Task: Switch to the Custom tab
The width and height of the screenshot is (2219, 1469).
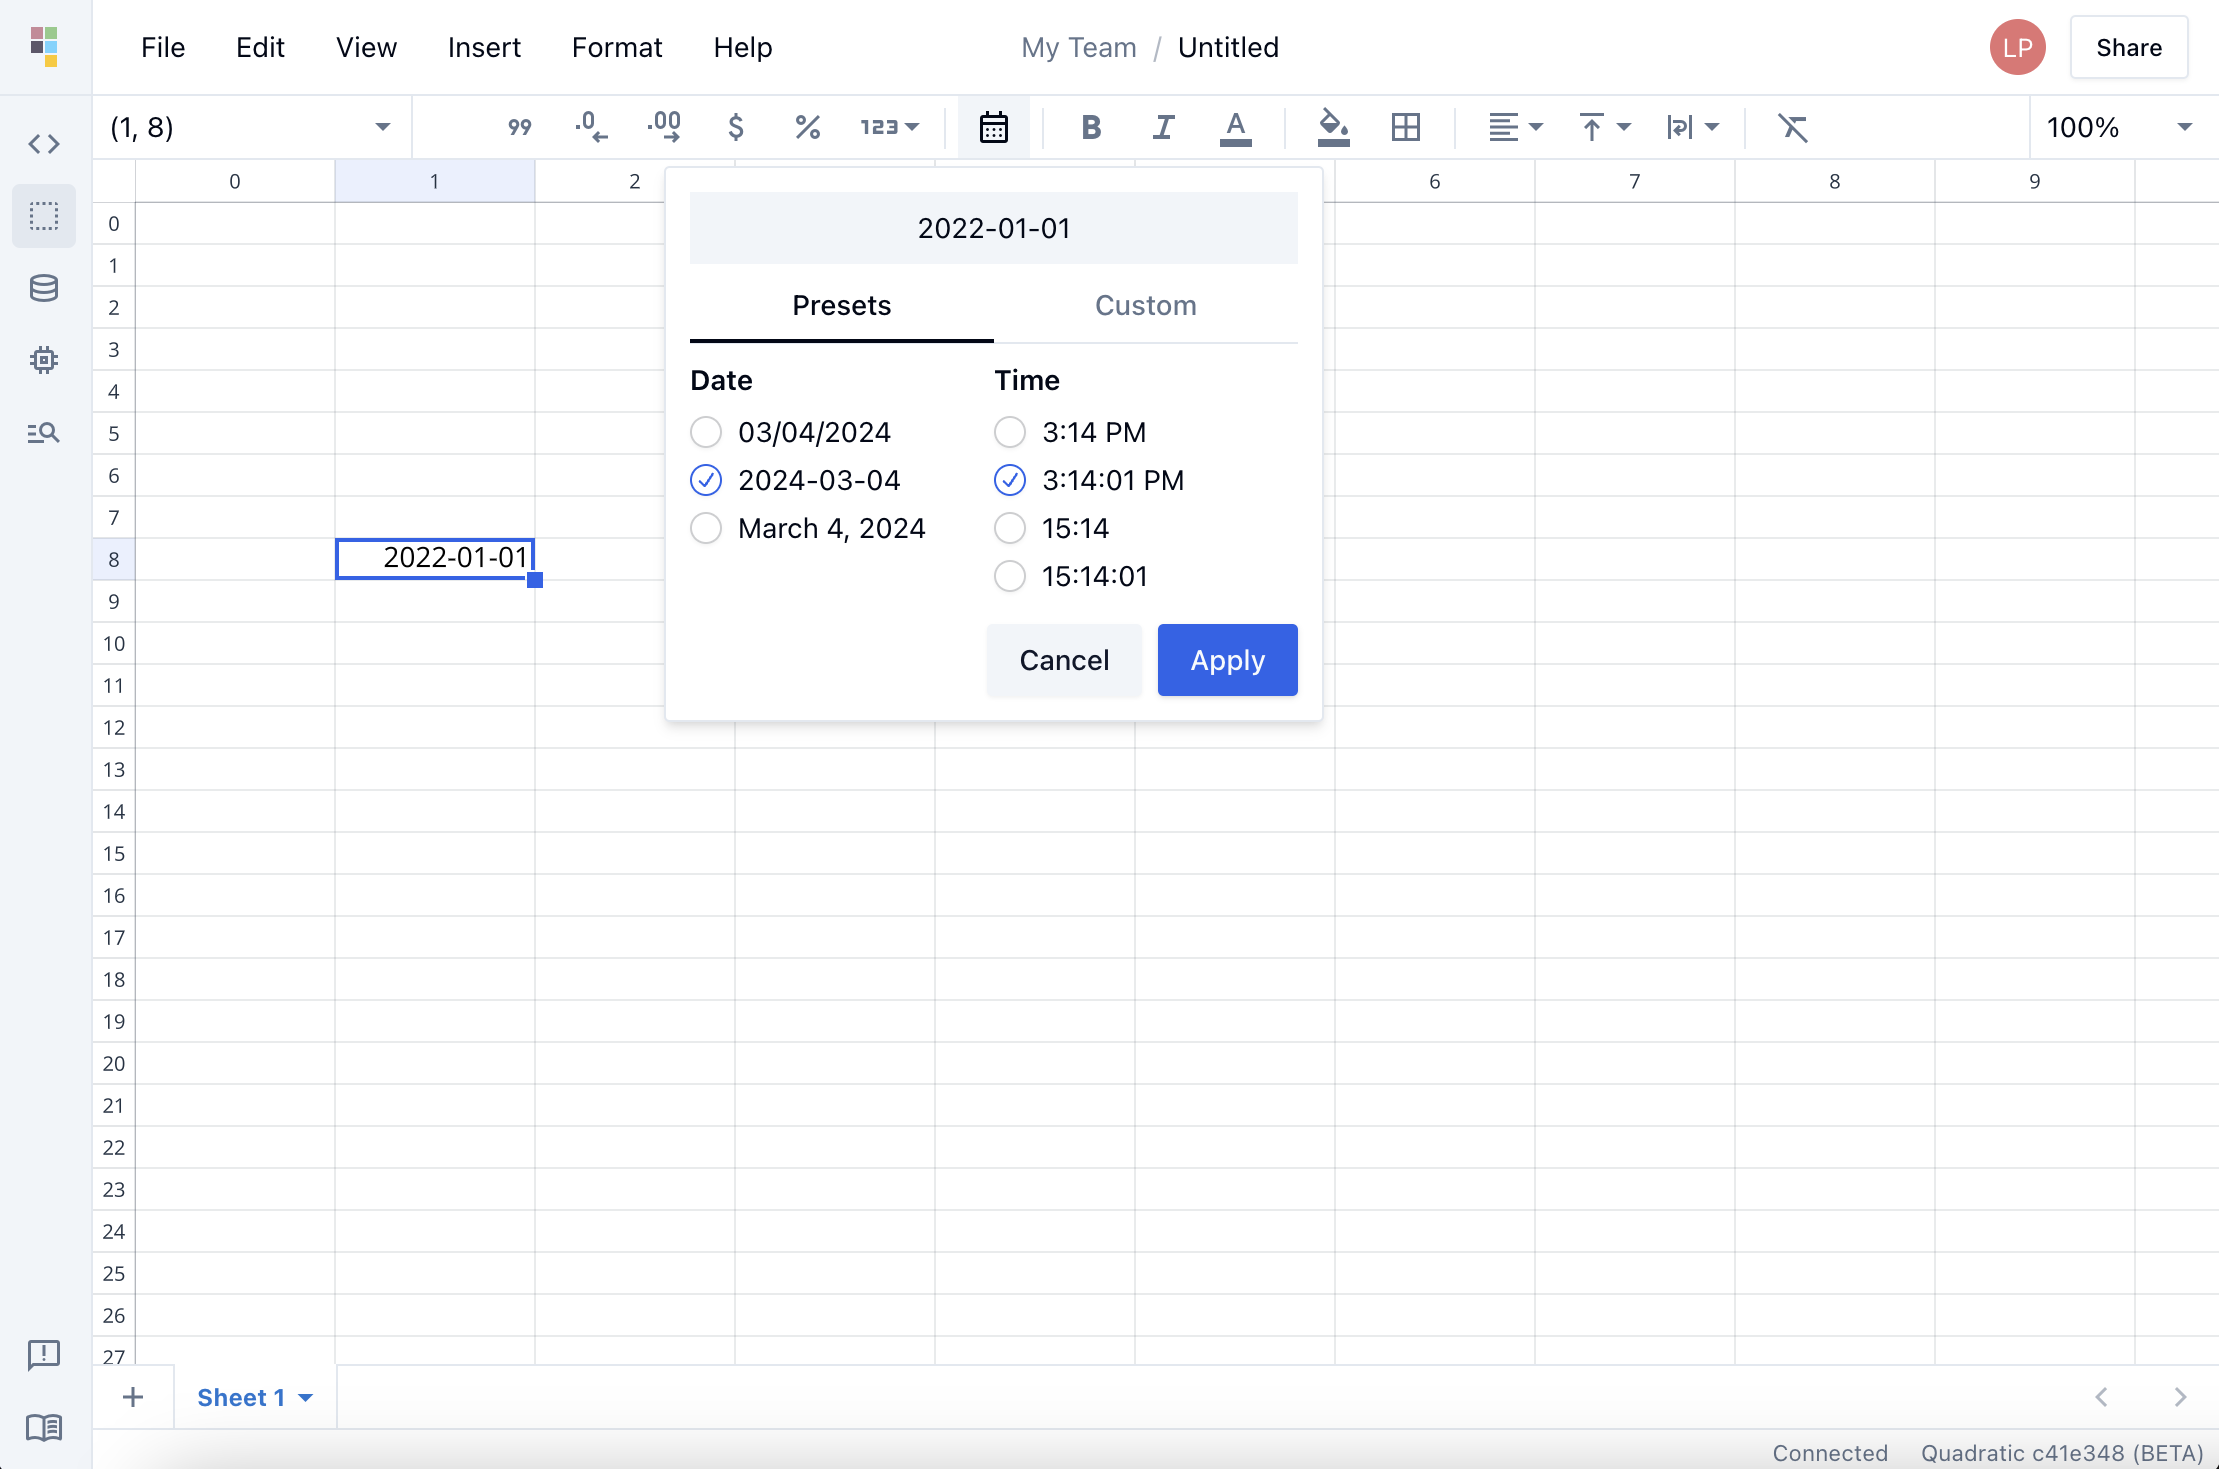Action: click(x=1146, y=306)
